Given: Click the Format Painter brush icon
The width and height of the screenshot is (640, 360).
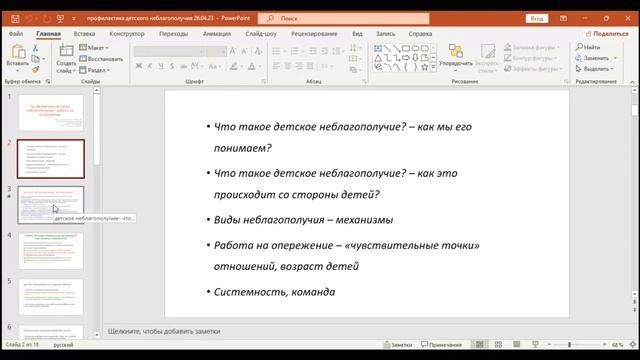Looking at the screenshot, I should tap(36, 70).
